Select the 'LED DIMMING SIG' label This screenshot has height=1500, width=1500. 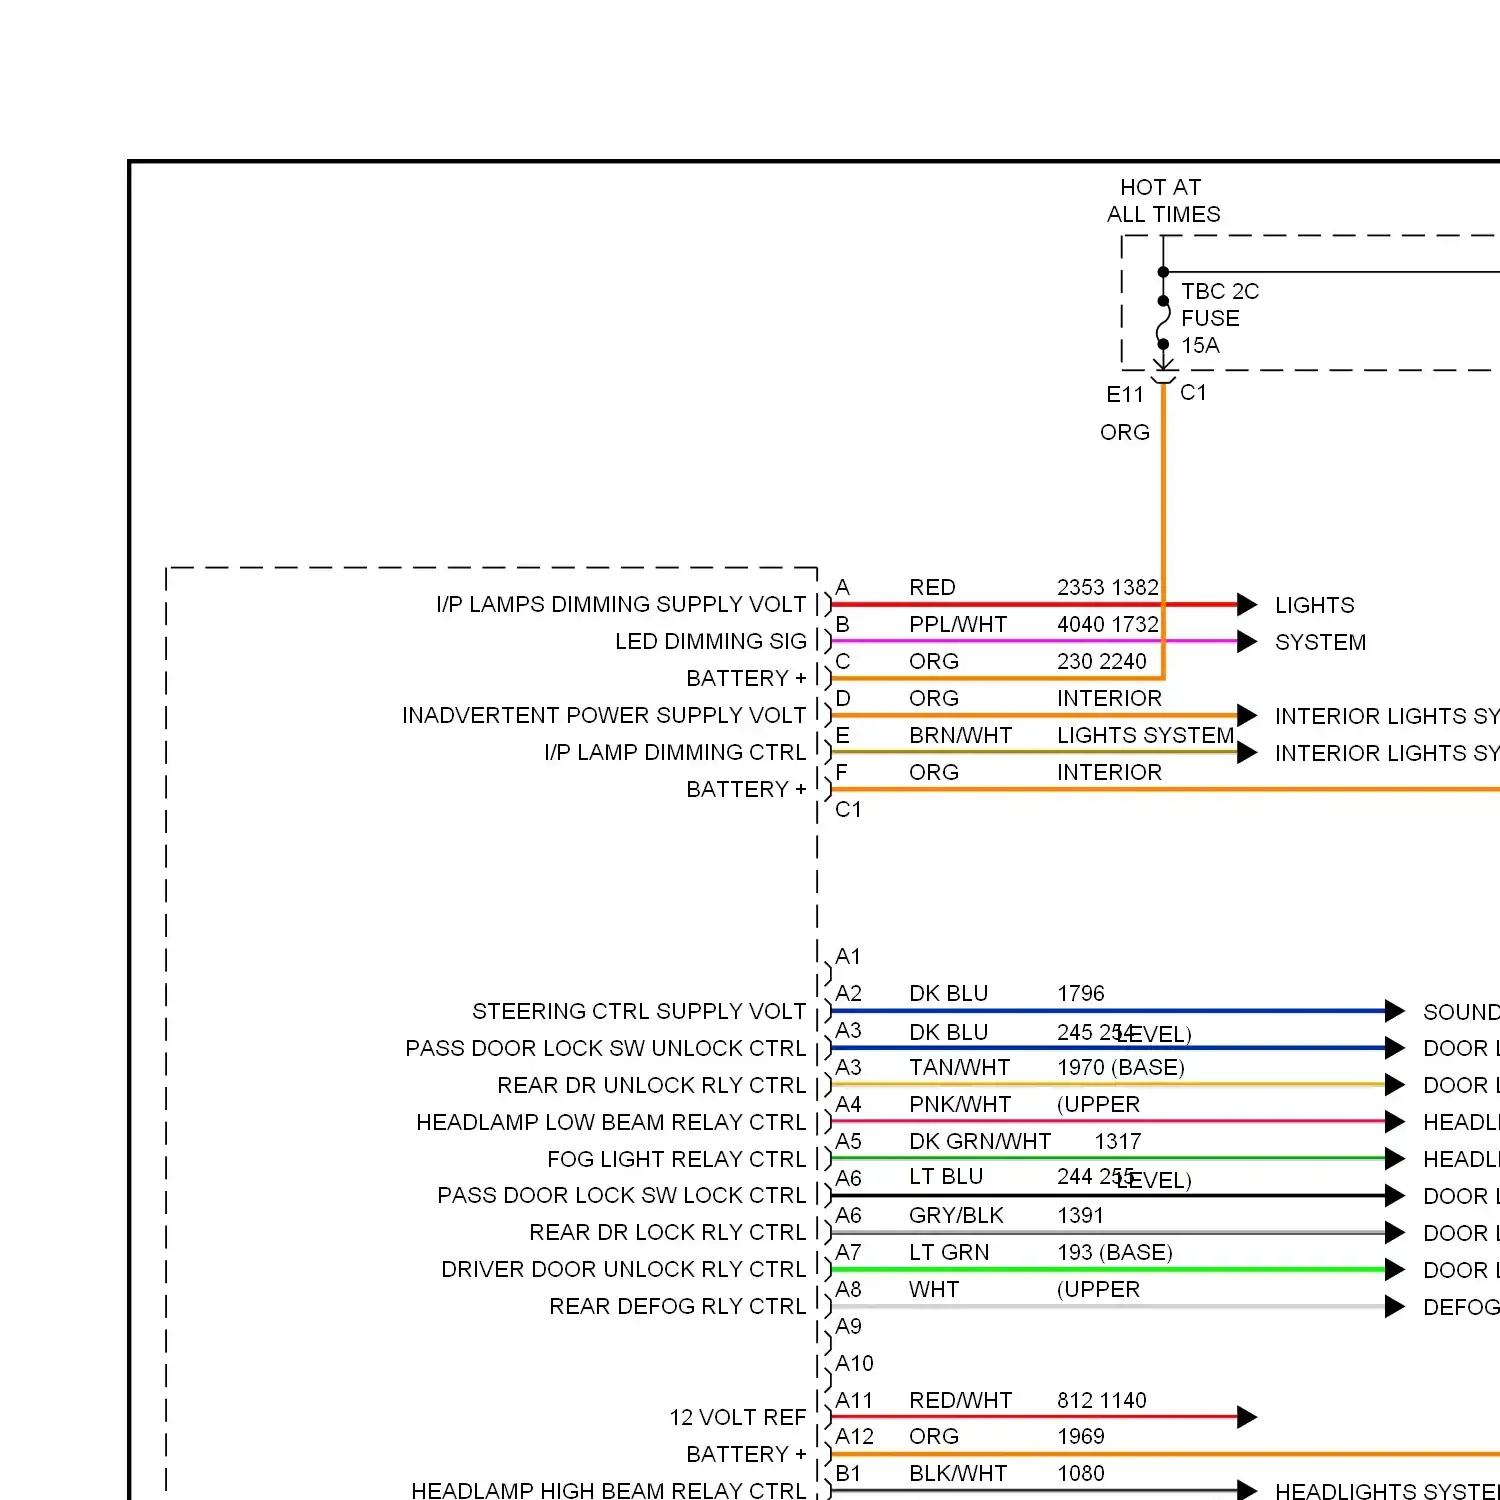[711, 641]
